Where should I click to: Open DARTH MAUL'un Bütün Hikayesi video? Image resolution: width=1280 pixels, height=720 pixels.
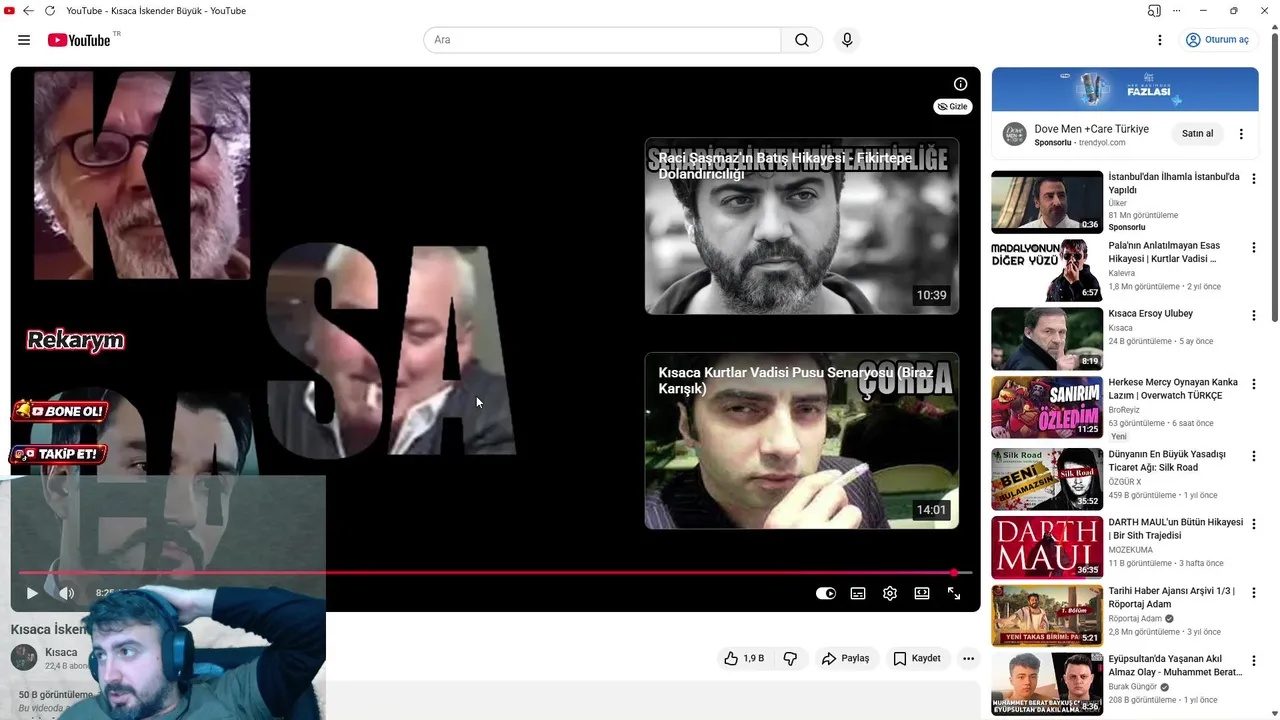click(1176, 529)
